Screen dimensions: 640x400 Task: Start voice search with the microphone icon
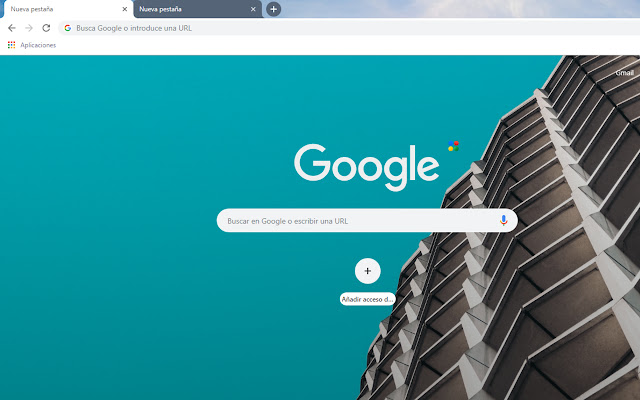tap(503, 220)
